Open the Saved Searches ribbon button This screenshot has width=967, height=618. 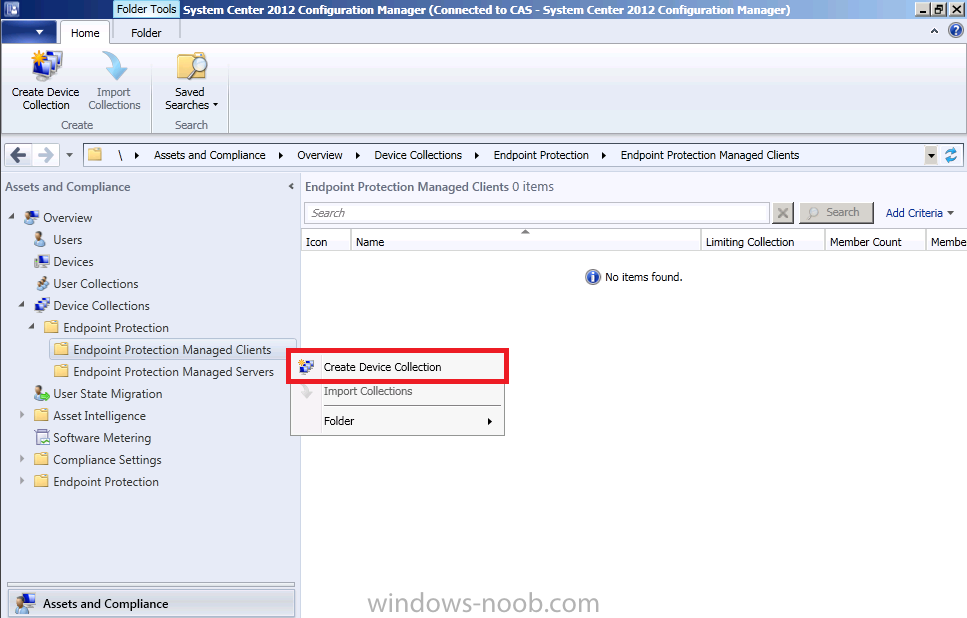[191, 81]
